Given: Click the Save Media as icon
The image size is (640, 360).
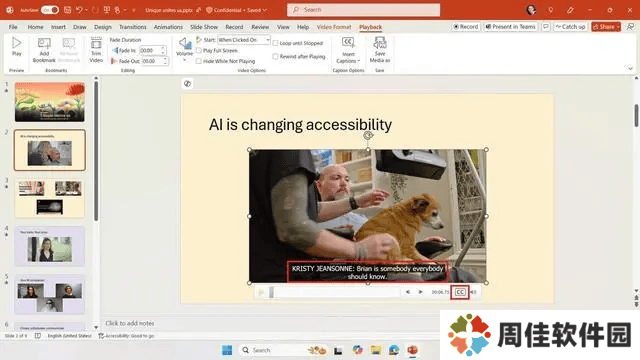Looking at the screenshot, I should (x=380, y=42).
